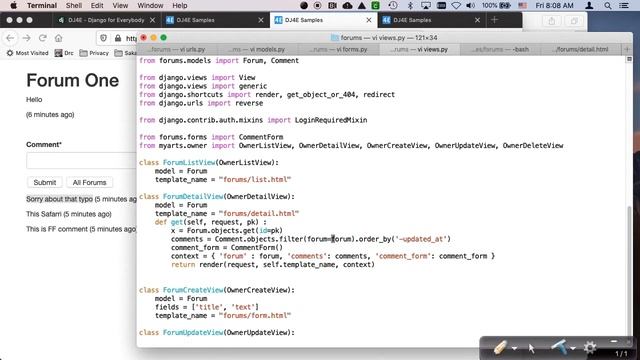Close the active DJ4E Samples browser tab
The width and height of the screenshot is (640, 360).
point(369,20)
